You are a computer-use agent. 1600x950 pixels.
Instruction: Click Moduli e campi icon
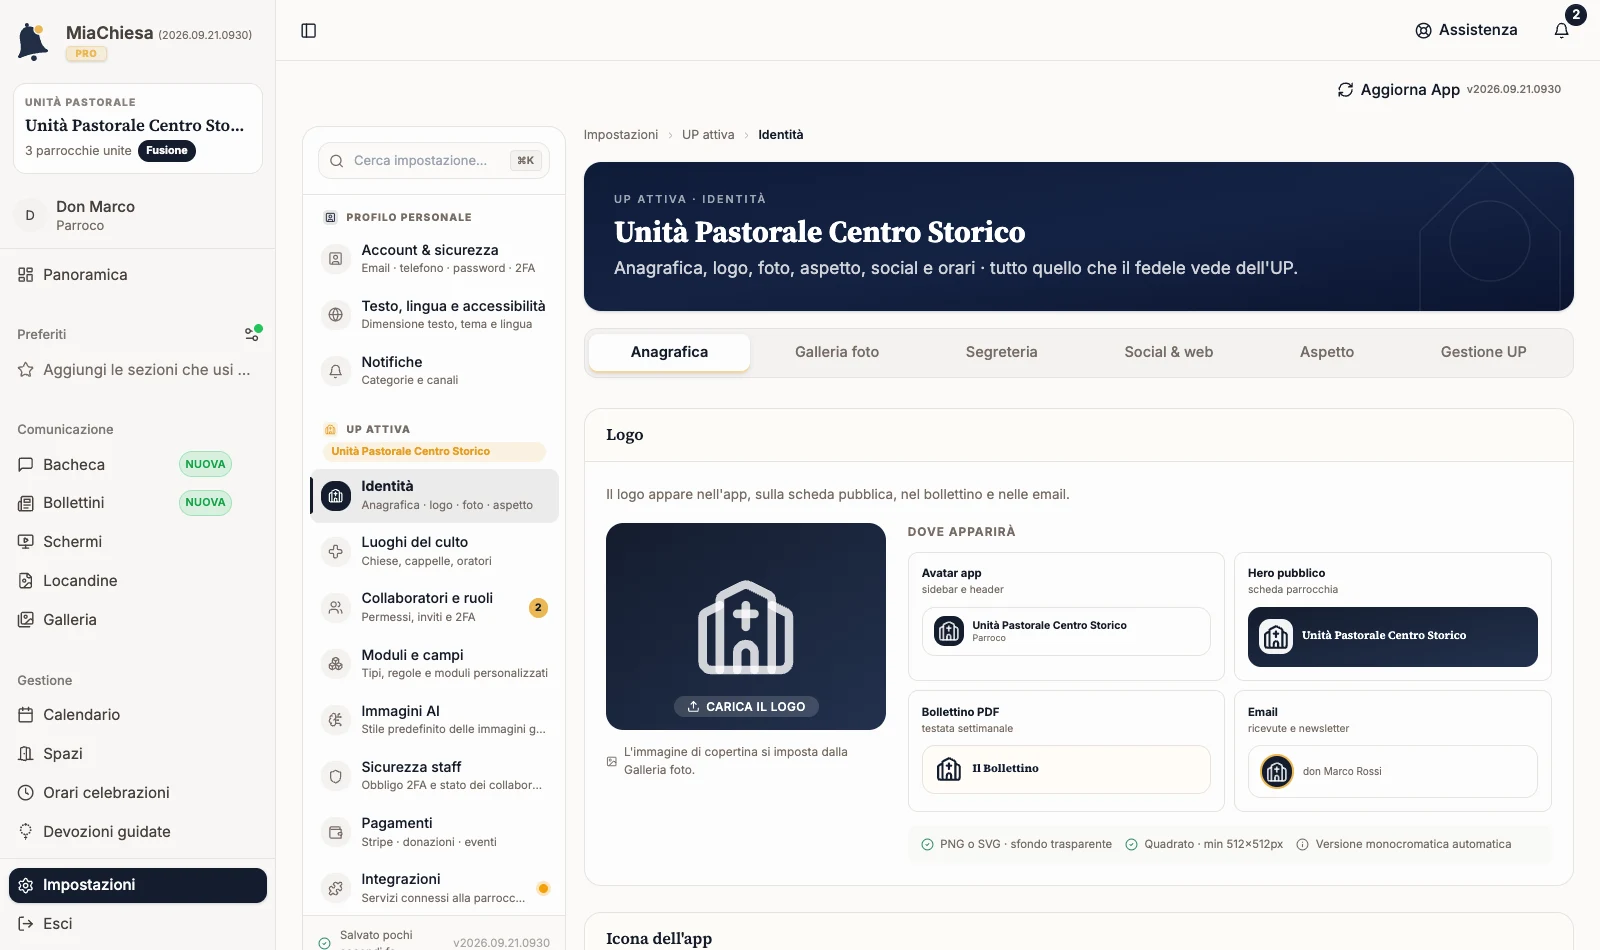[336, 664]
